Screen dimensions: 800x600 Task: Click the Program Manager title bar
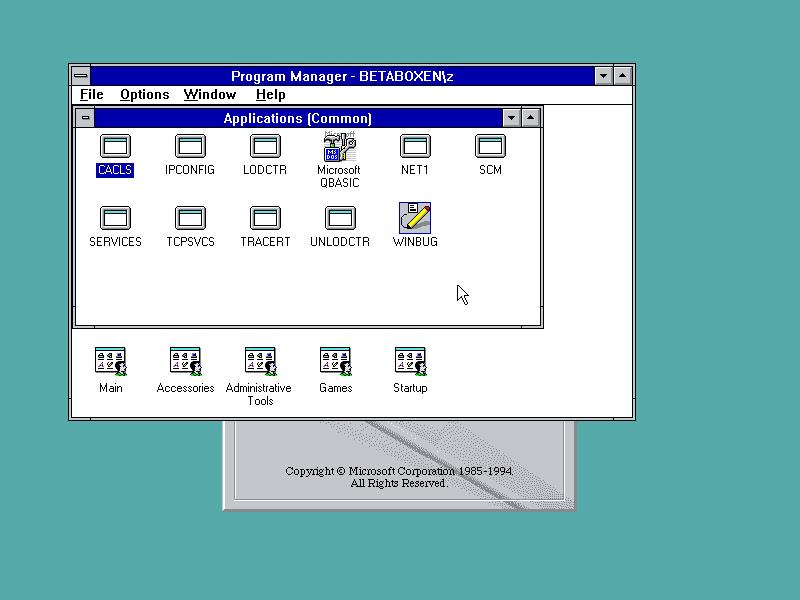[x=342, y=76]
